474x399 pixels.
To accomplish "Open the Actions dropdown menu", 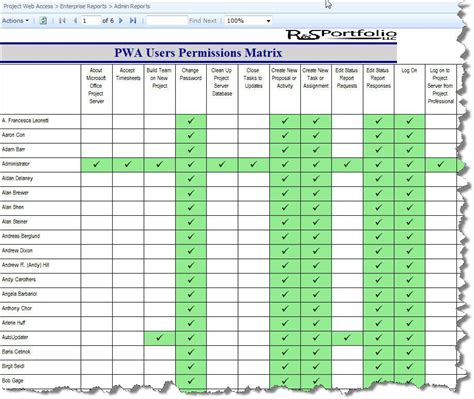I will [15, 21].
